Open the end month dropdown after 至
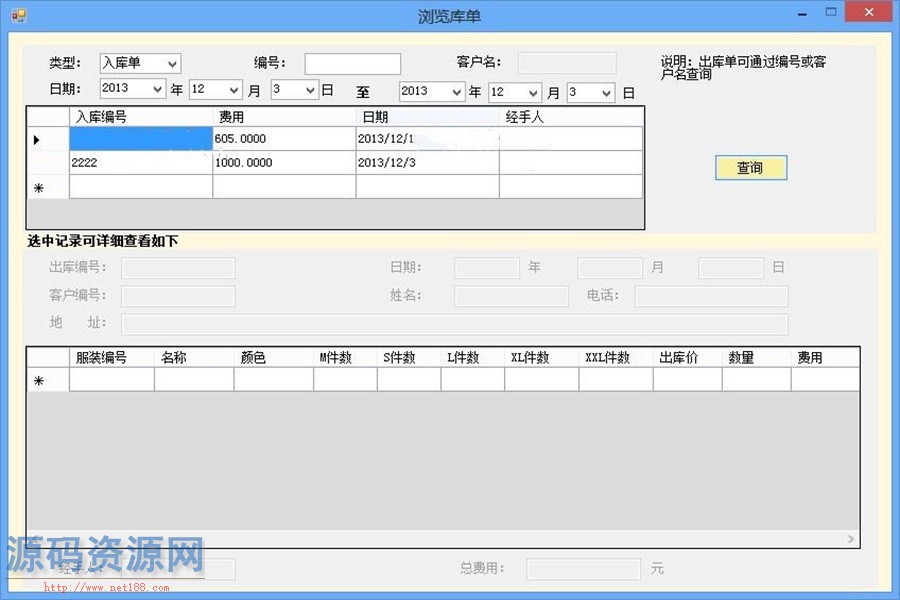The width and height of the screenshot is (900, 600). coord(515,92)
